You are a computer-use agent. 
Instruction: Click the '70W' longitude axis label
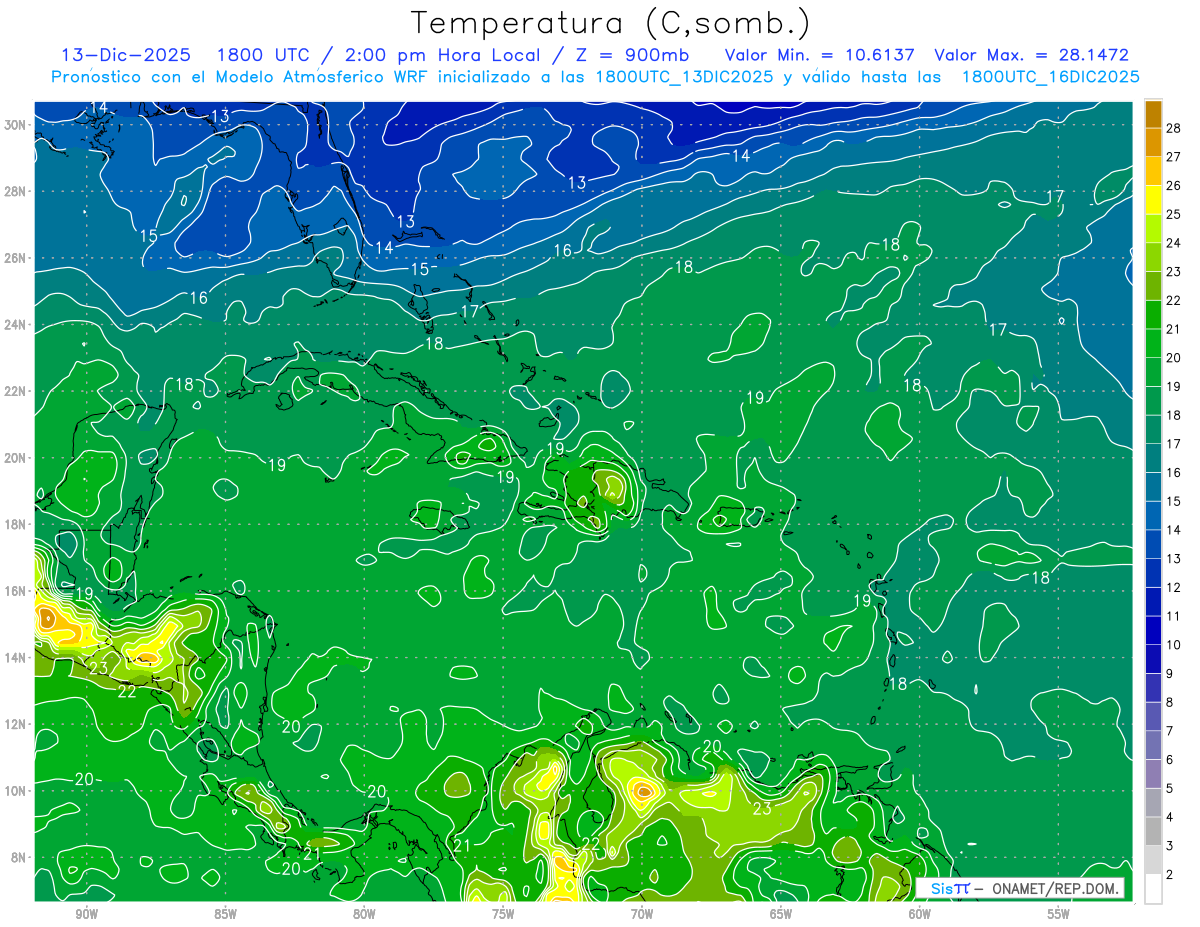pyautogui.click(x=642, y=914)
